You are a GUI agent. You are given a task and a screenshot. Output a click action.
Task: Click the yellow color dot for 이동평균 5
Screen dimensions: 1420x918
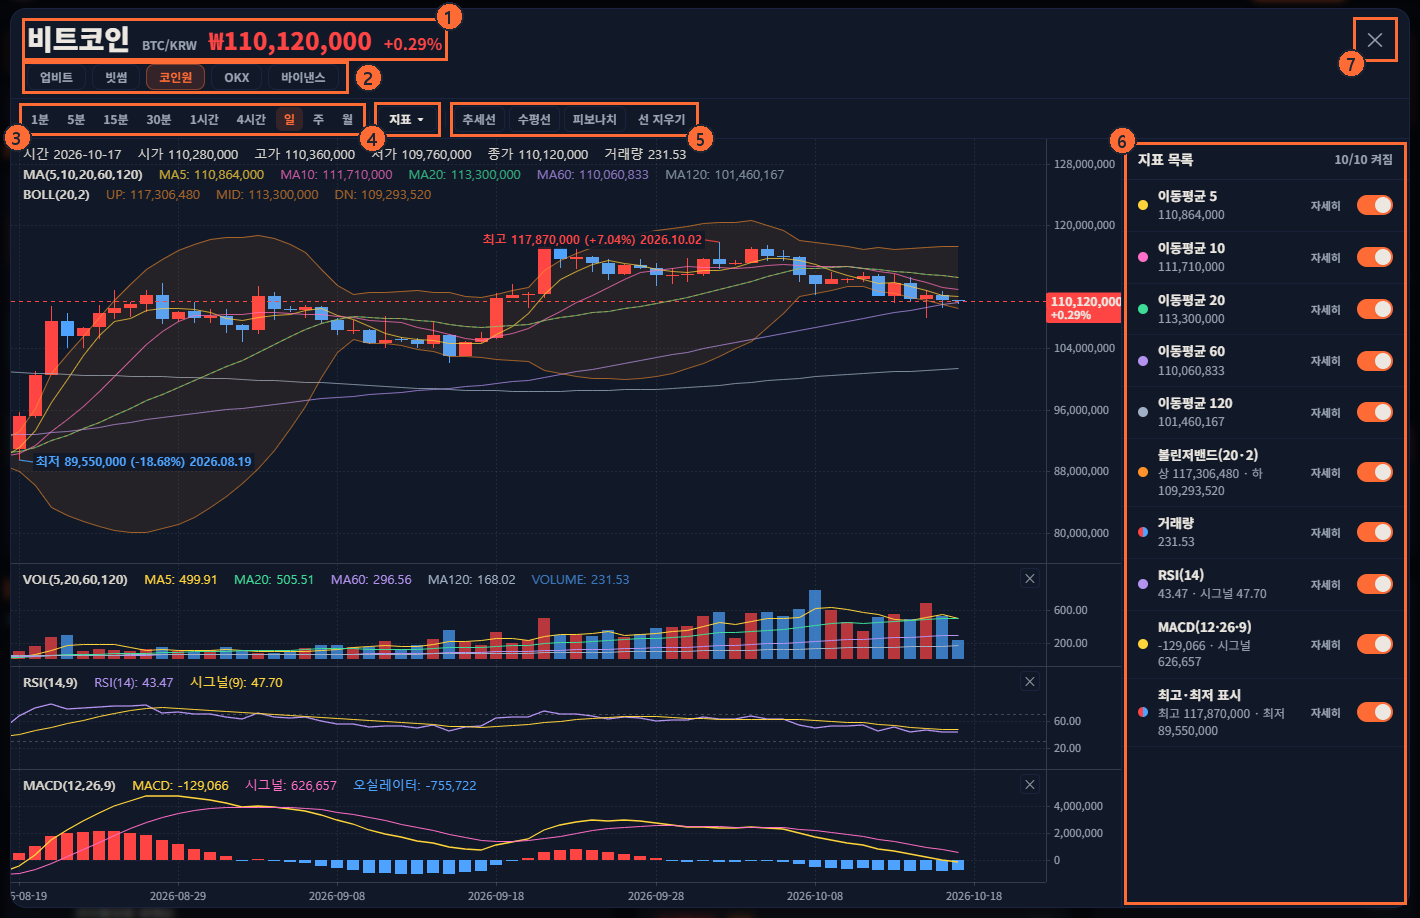click(x=1143, y=205)
